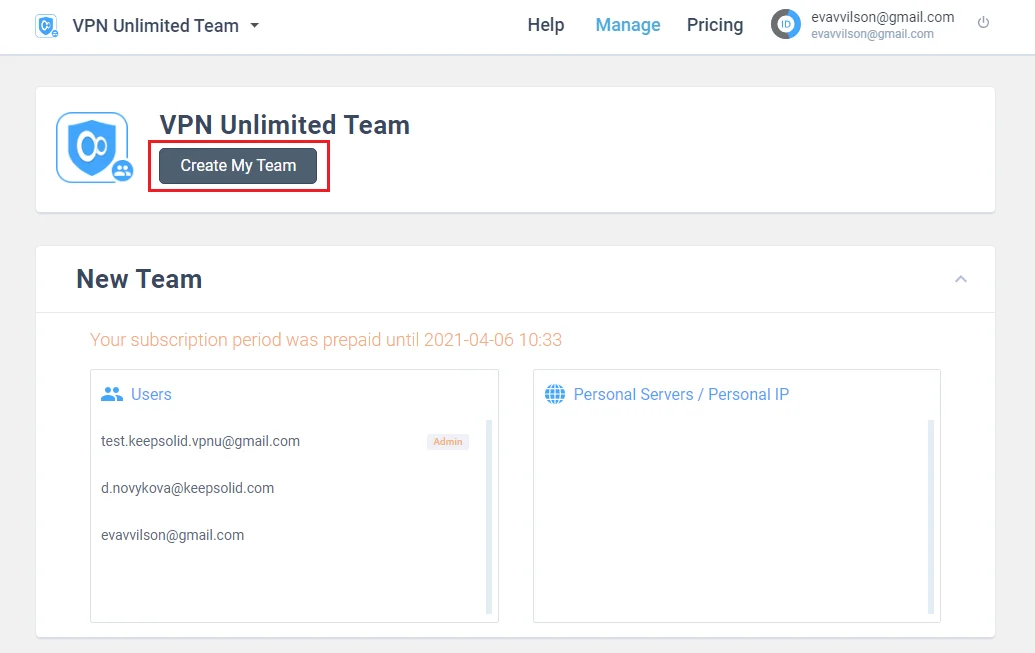
Task: Click the evavvilson@gmail.com account name in header
Action: pos(883,17)
